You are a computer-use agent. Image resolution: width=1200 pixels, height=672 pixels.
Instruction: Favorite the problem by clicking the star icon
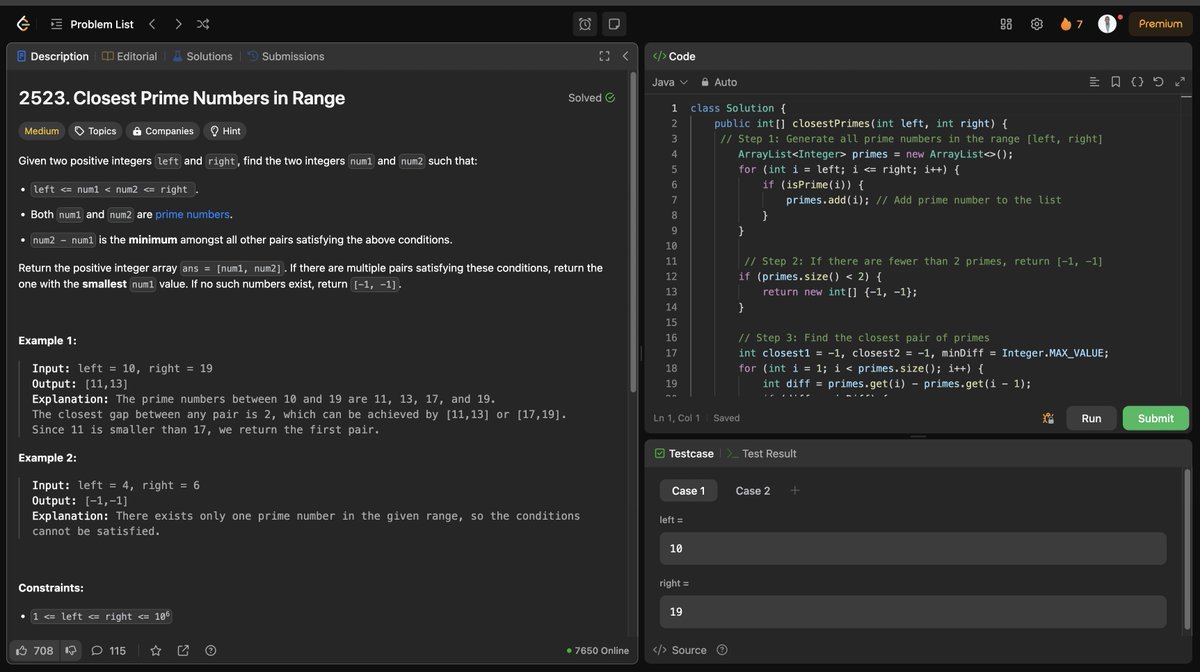pos(155,650)
